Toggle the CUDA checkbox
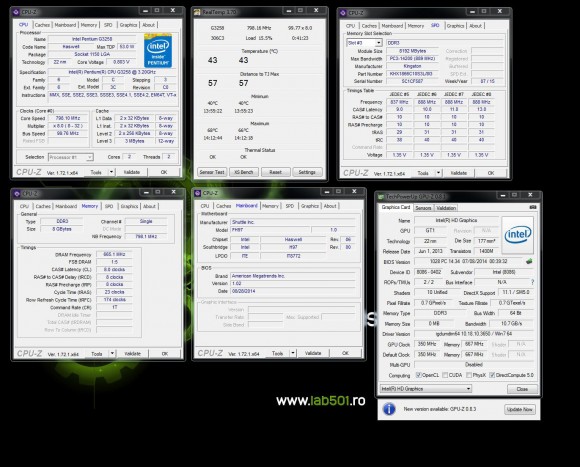This screenshot has width=580, height=467. click(x=445, y=375)
